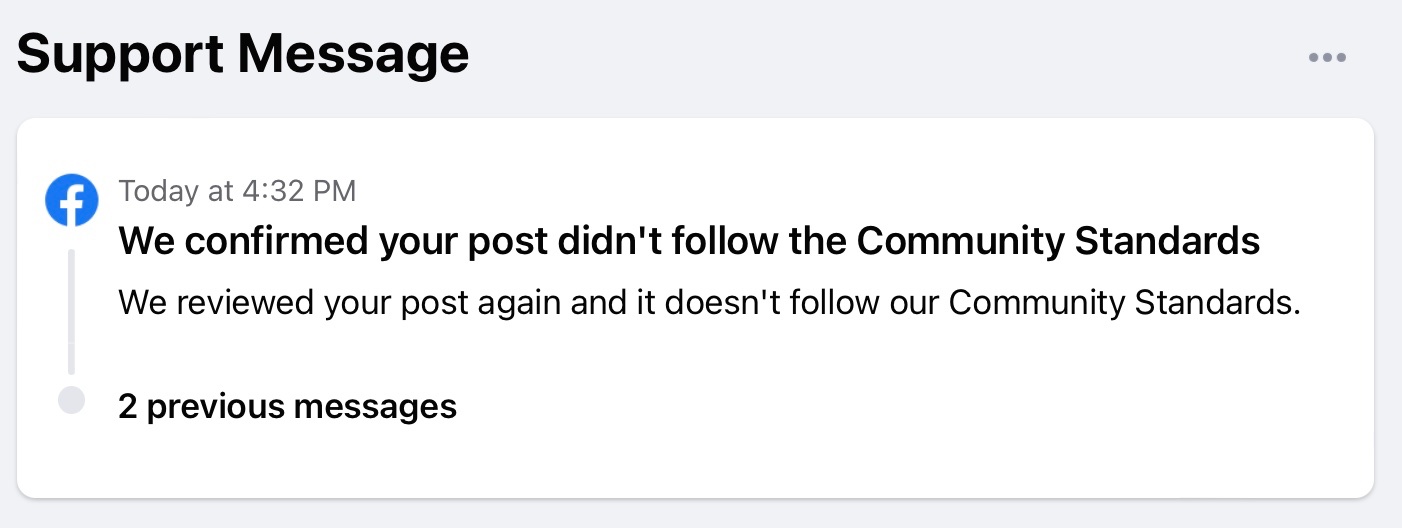Click the word 'previous' in thread summary
The width and height of the screenshot is (1402, 528).
click(x=220, y=406)
